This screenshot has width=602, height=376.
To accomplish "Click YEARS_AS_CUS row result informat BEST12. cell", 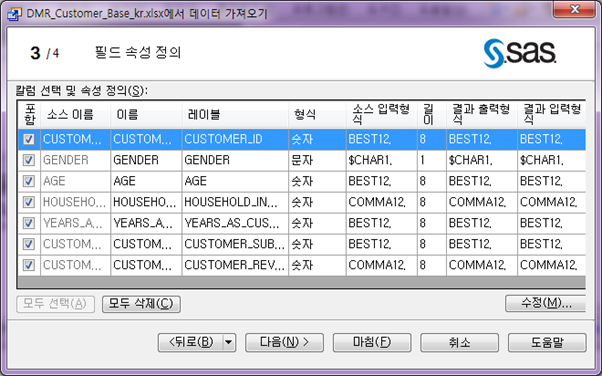I will tap(551, 223).
